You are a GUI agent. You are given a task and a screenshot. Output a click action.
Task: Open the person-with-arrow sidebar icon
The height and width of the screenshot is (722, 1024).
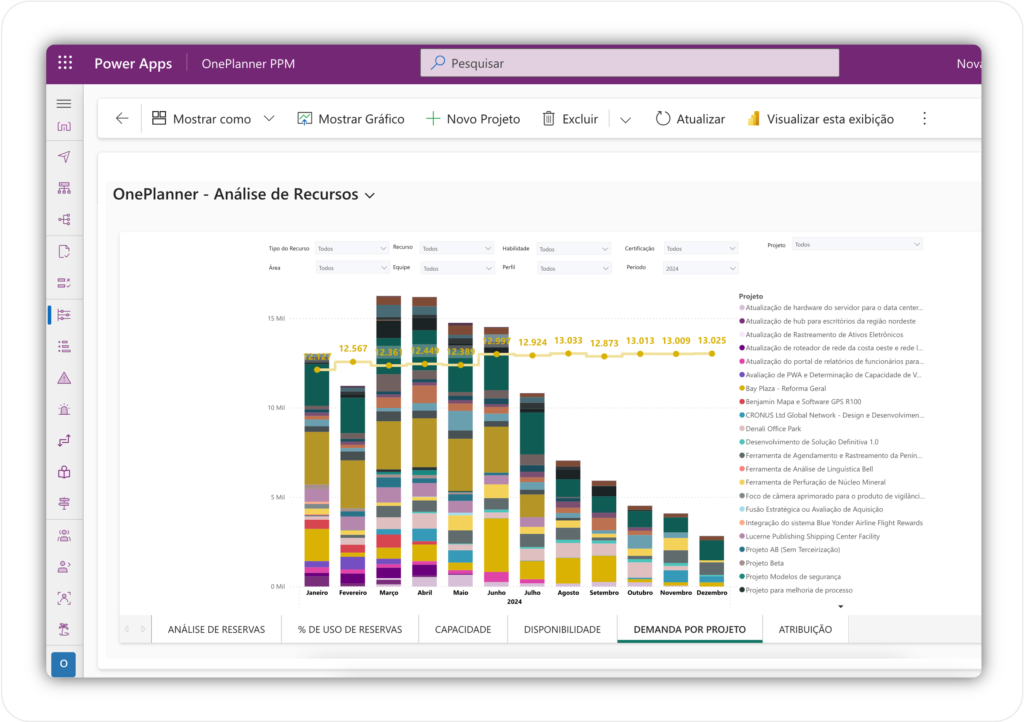tap(64, 567)
